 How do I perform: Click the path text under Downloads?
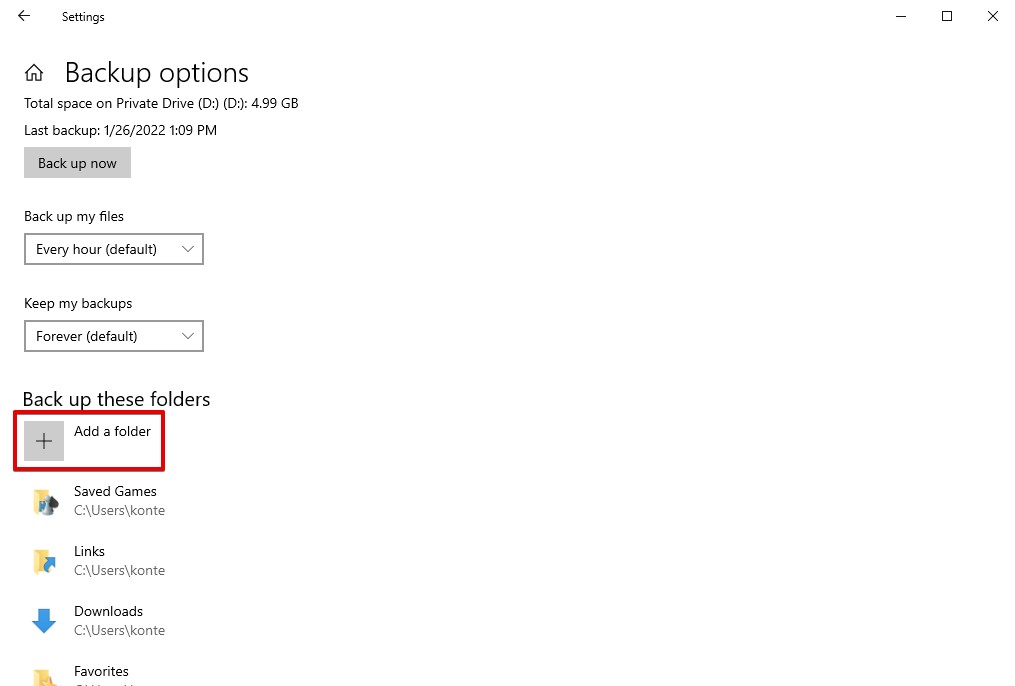(x=119, y=630)
